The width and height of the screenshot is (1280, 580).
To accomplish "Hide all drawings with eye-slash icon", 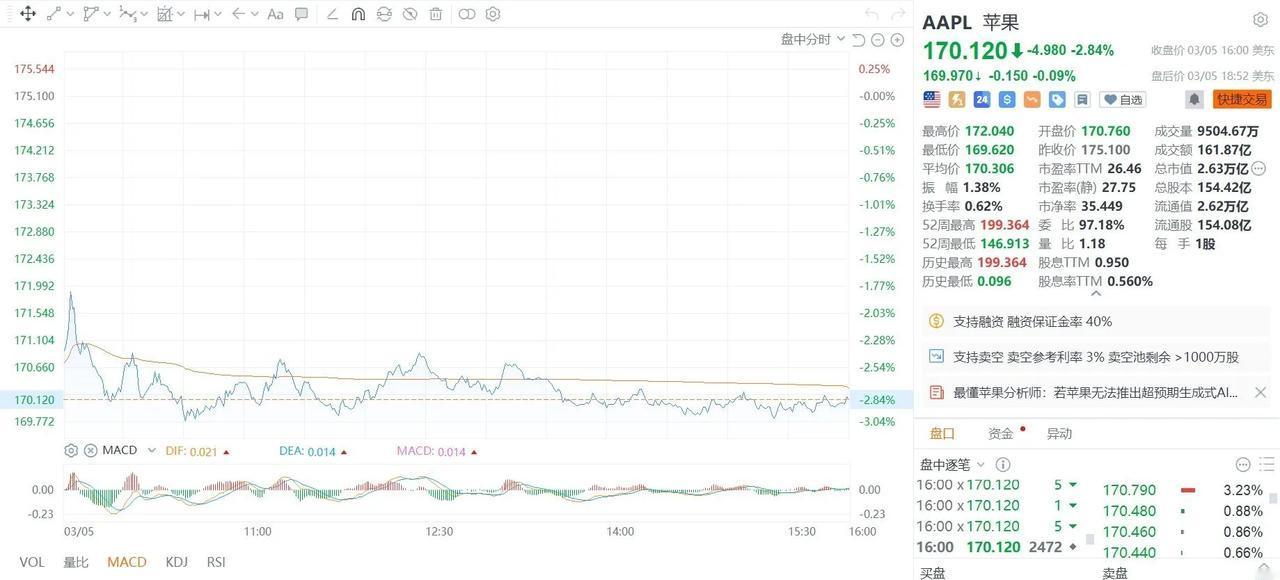I will (410, 14).
